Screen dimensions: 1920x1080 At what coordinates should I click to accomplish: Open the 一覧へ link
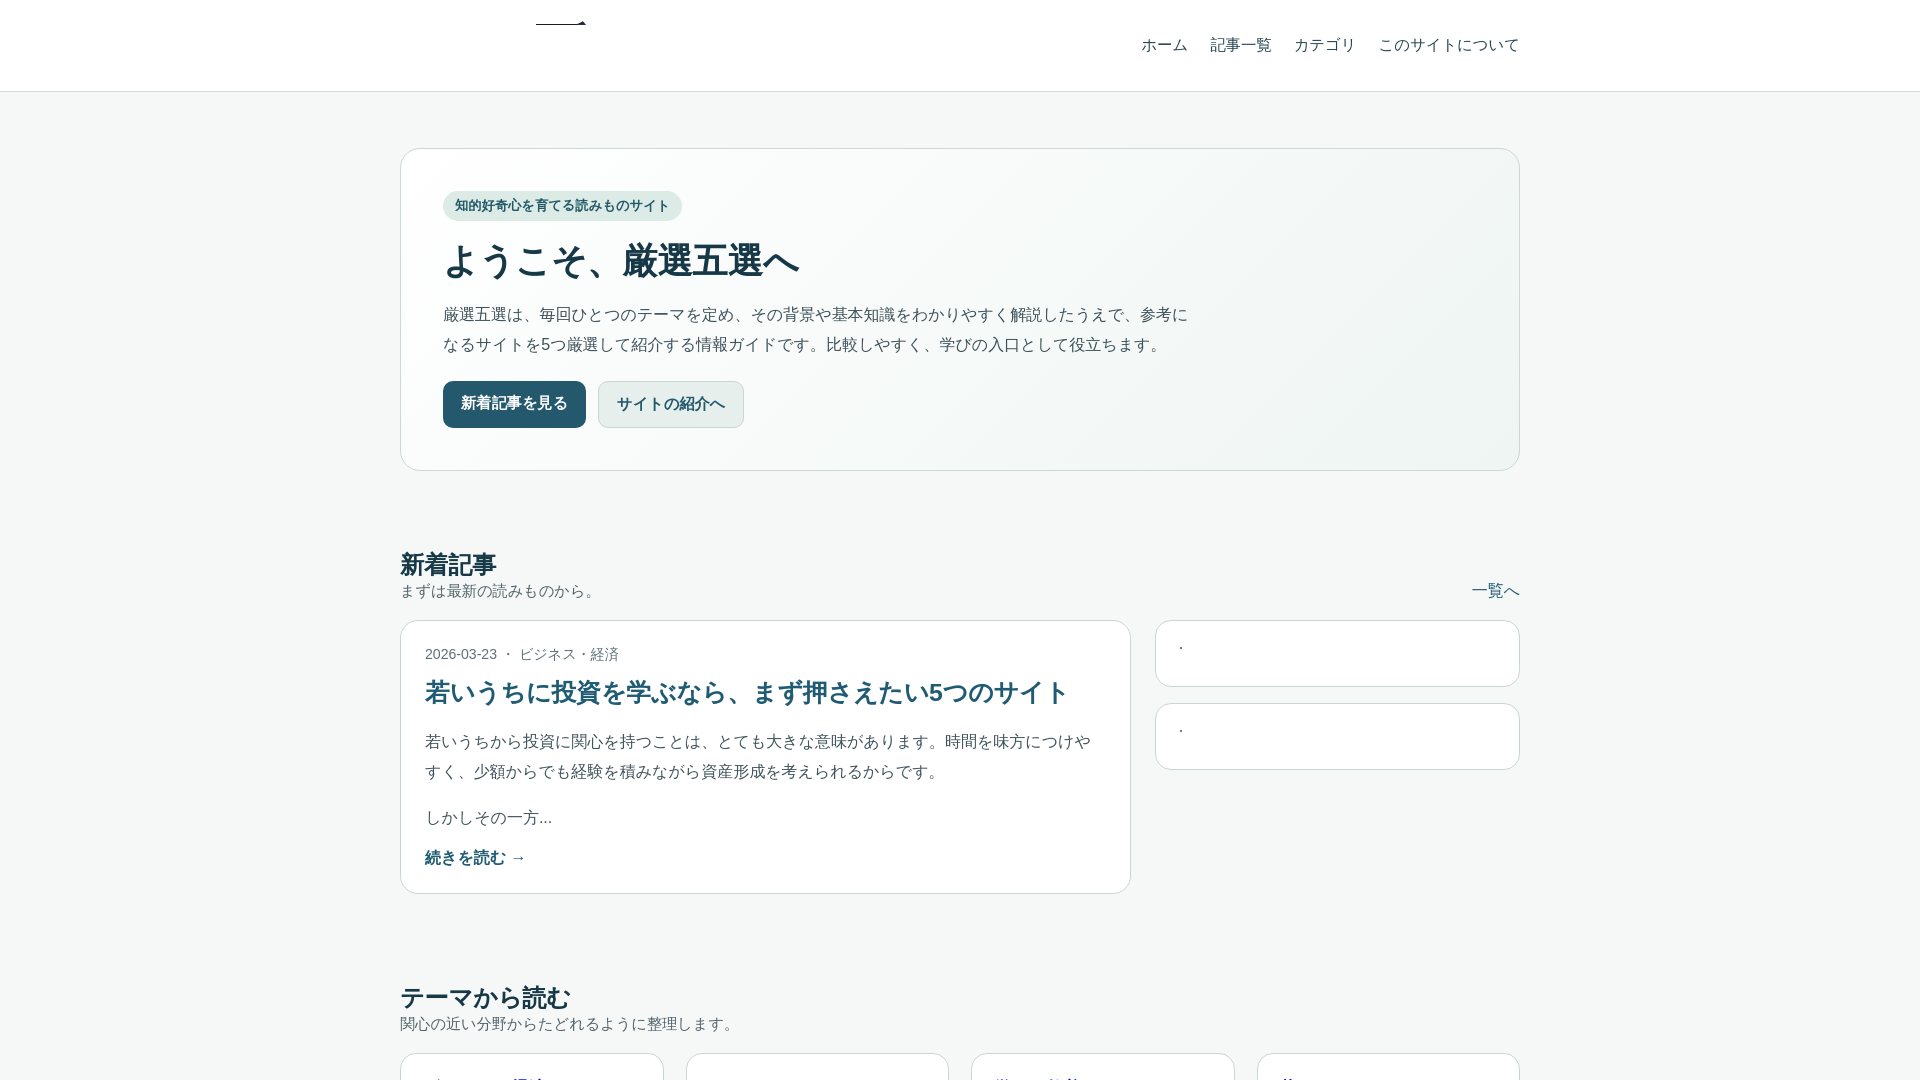pyautogui.click(x=1495, y=591)
